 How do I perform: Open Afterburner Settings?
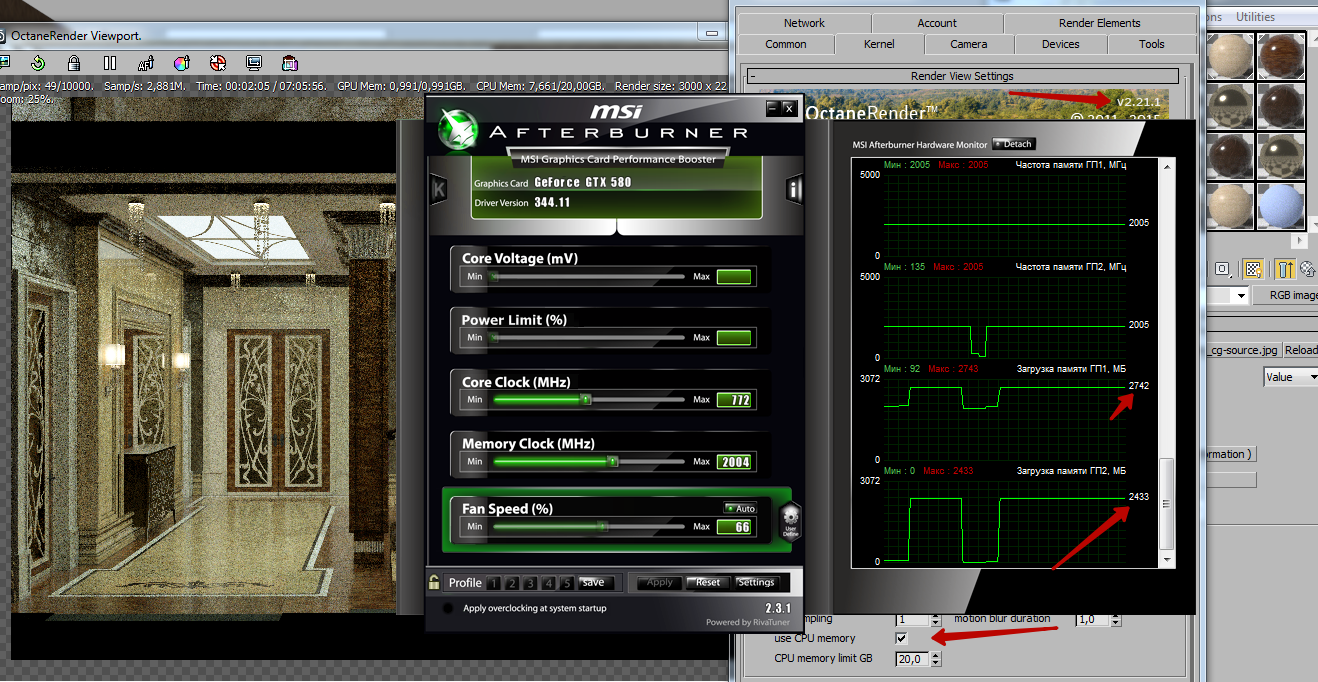756,582
